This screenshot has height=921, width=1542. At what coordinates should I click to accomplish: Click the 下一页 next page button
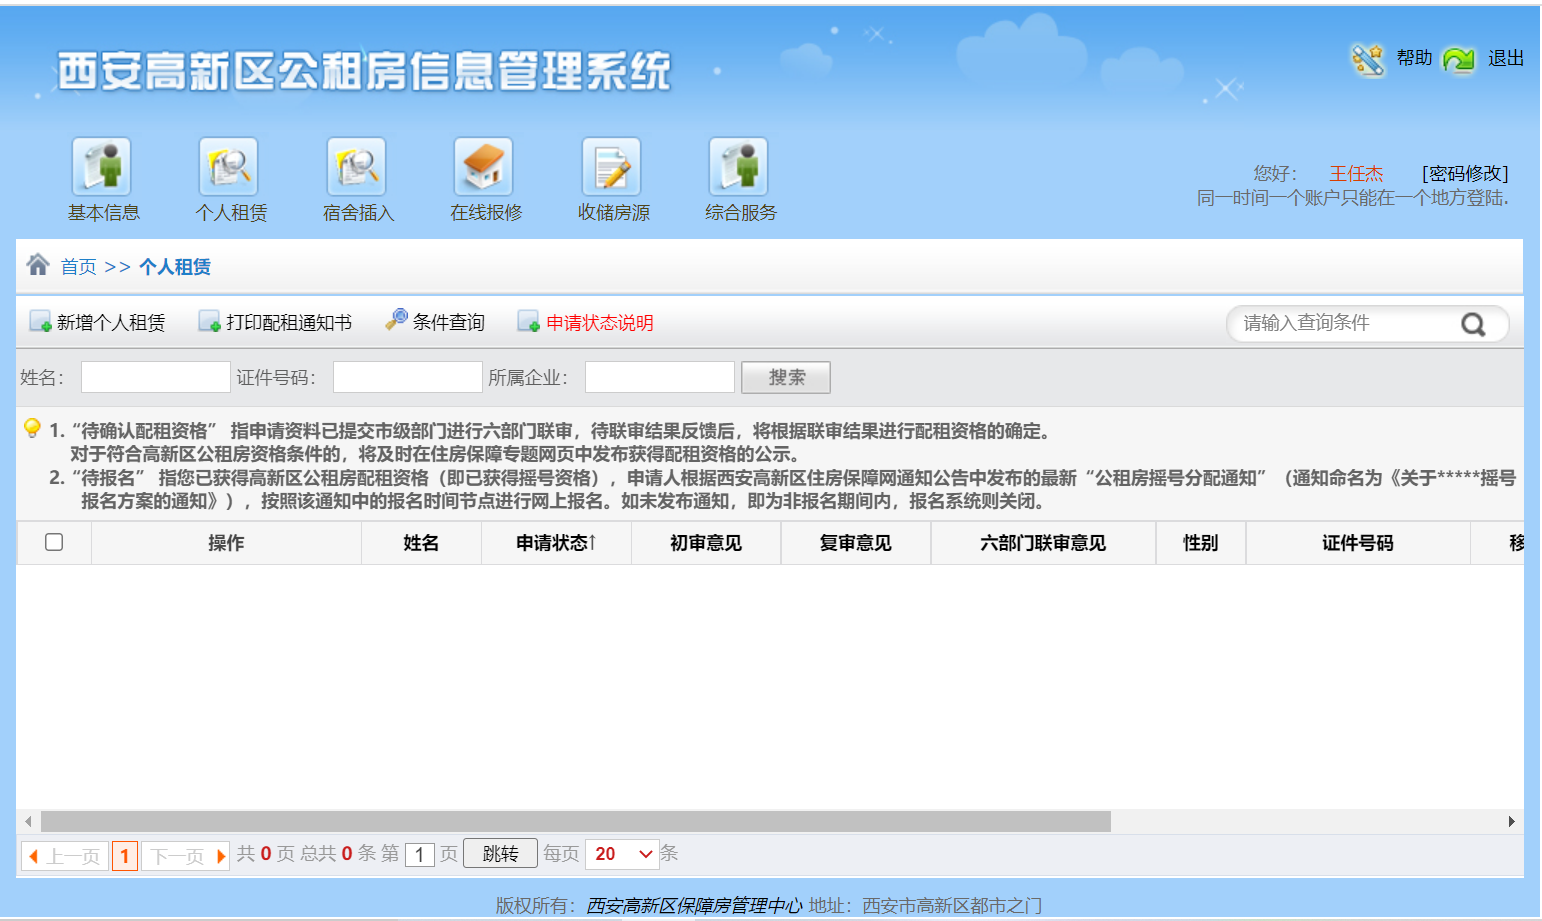click(186, 856)
